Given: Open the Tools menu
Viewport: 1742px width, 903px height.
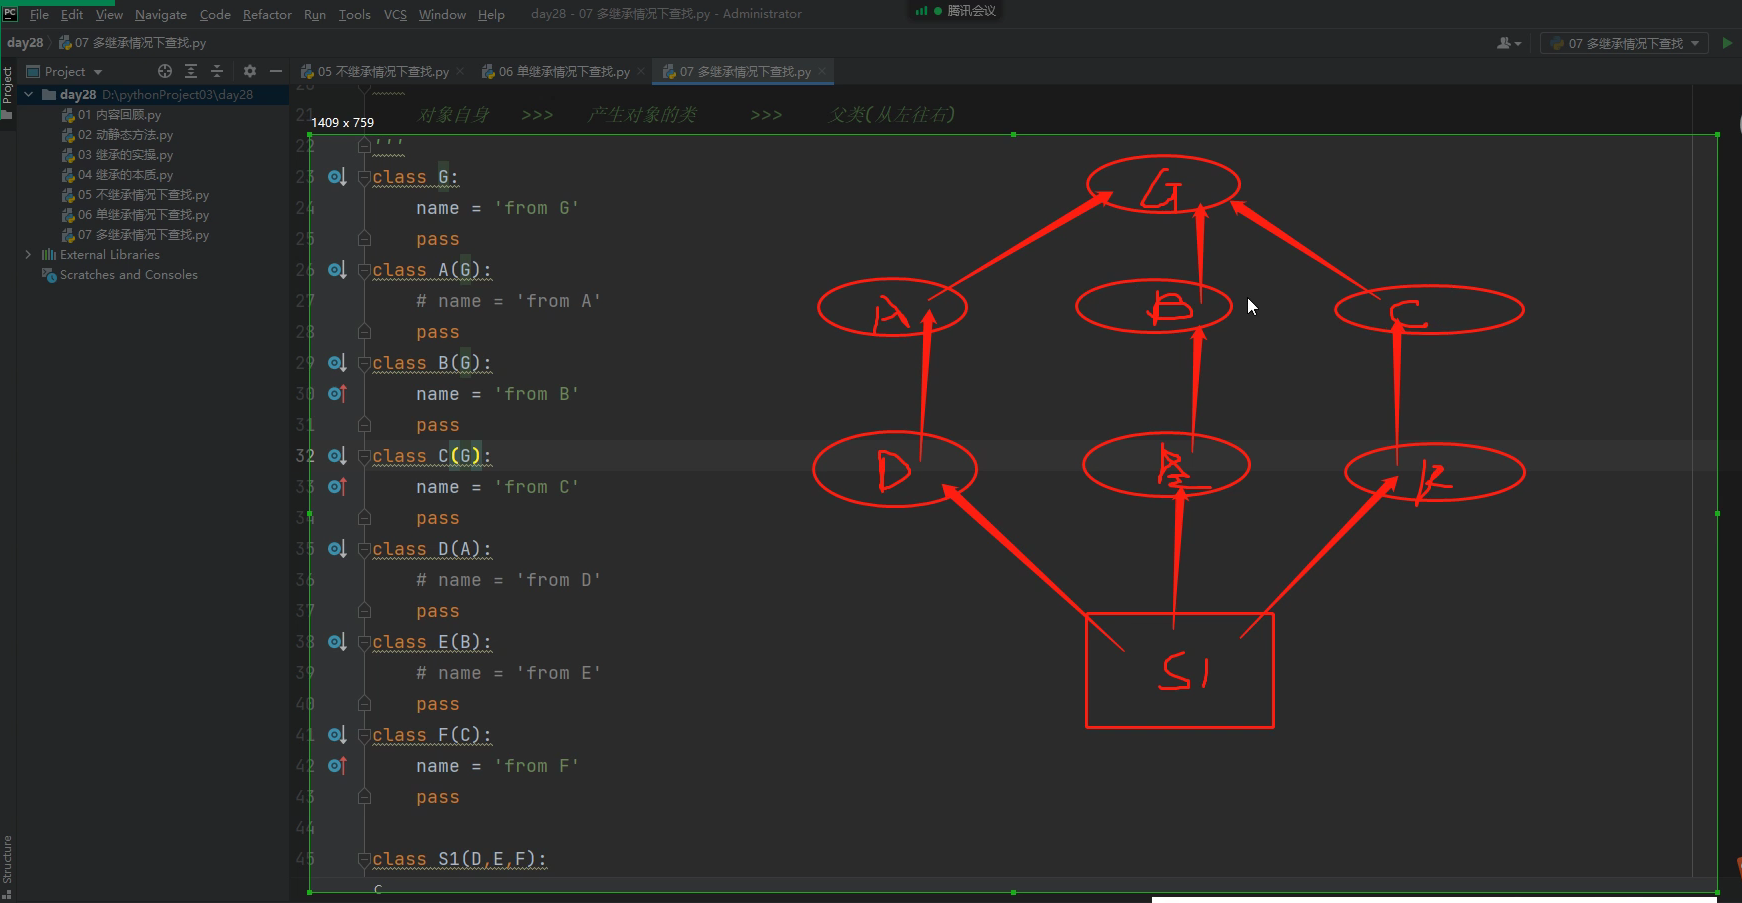Looking at the screenshot, I should point(355,14).
